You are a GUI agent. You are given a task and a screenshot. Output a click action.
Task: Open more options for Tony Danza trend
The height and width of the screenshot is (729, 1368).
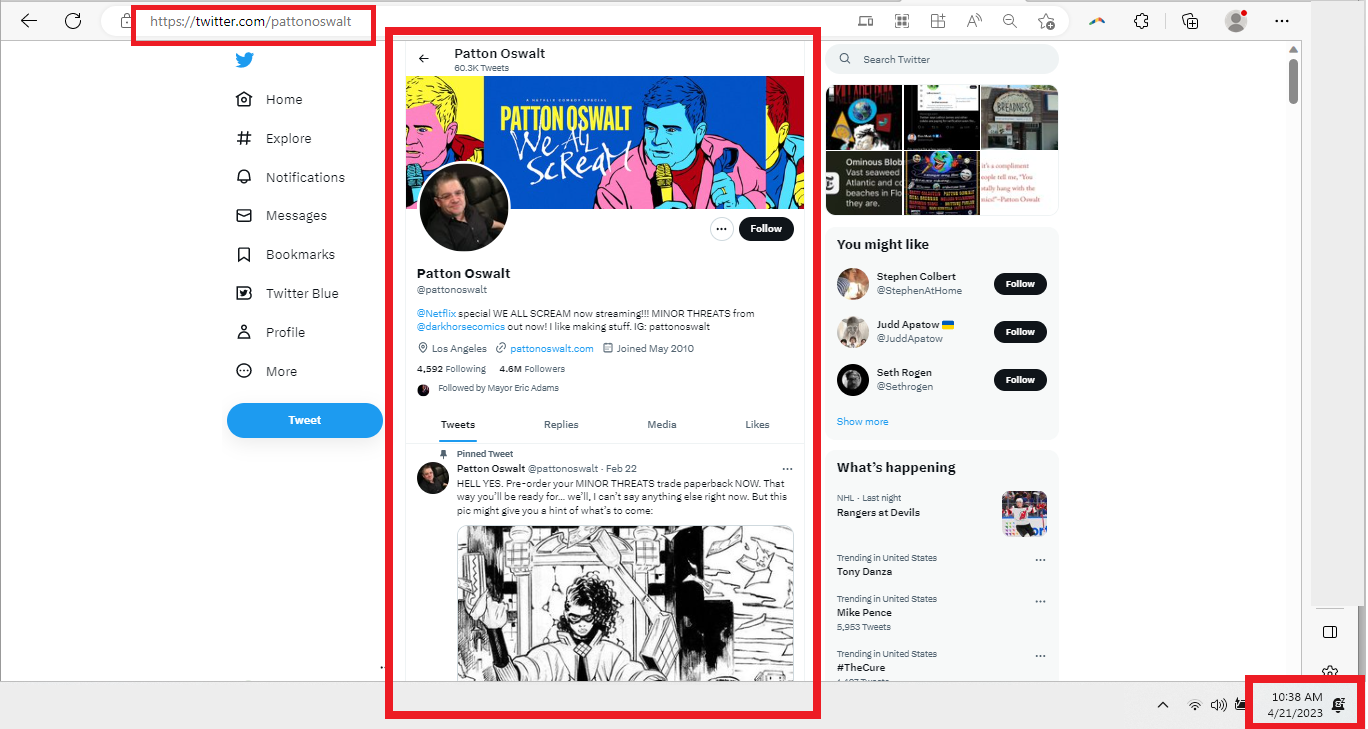tap(1040, 561)
